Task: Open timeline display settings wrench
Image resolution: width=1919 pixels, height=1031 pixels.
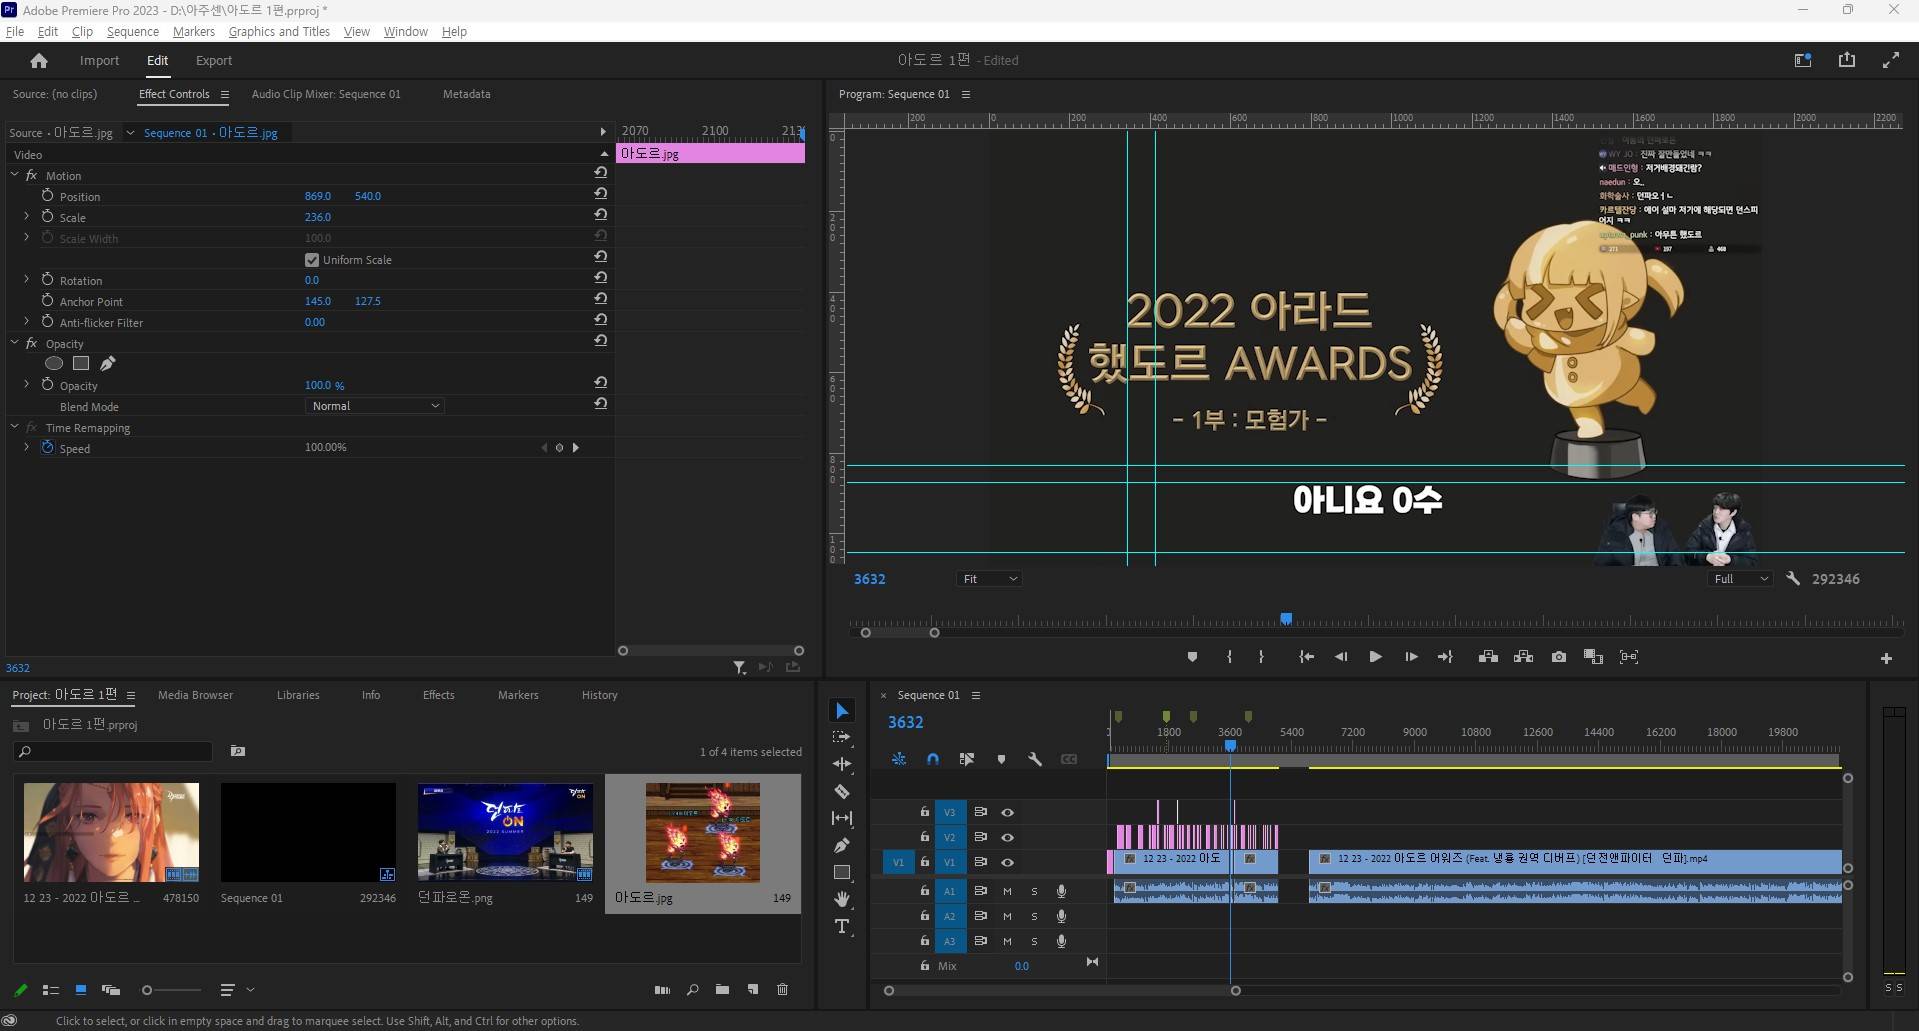Action: pyautogui.click(x=1035, y=759)
